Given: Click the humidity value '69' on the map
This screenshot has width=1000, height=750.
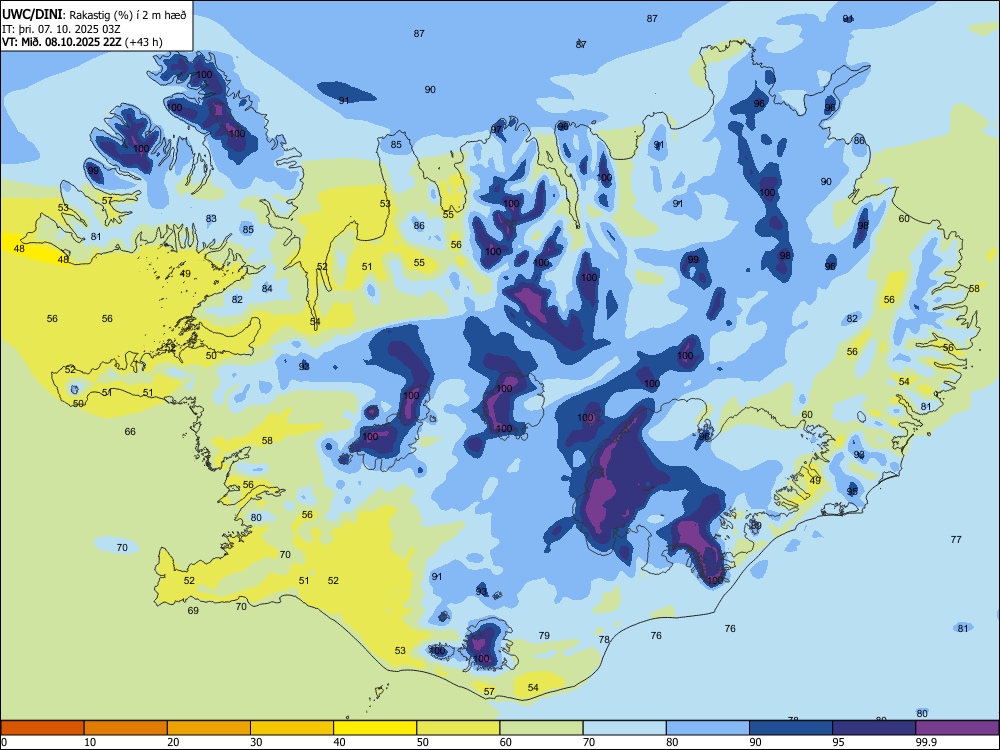Looking at the screenshot, I should pos(193,610).
